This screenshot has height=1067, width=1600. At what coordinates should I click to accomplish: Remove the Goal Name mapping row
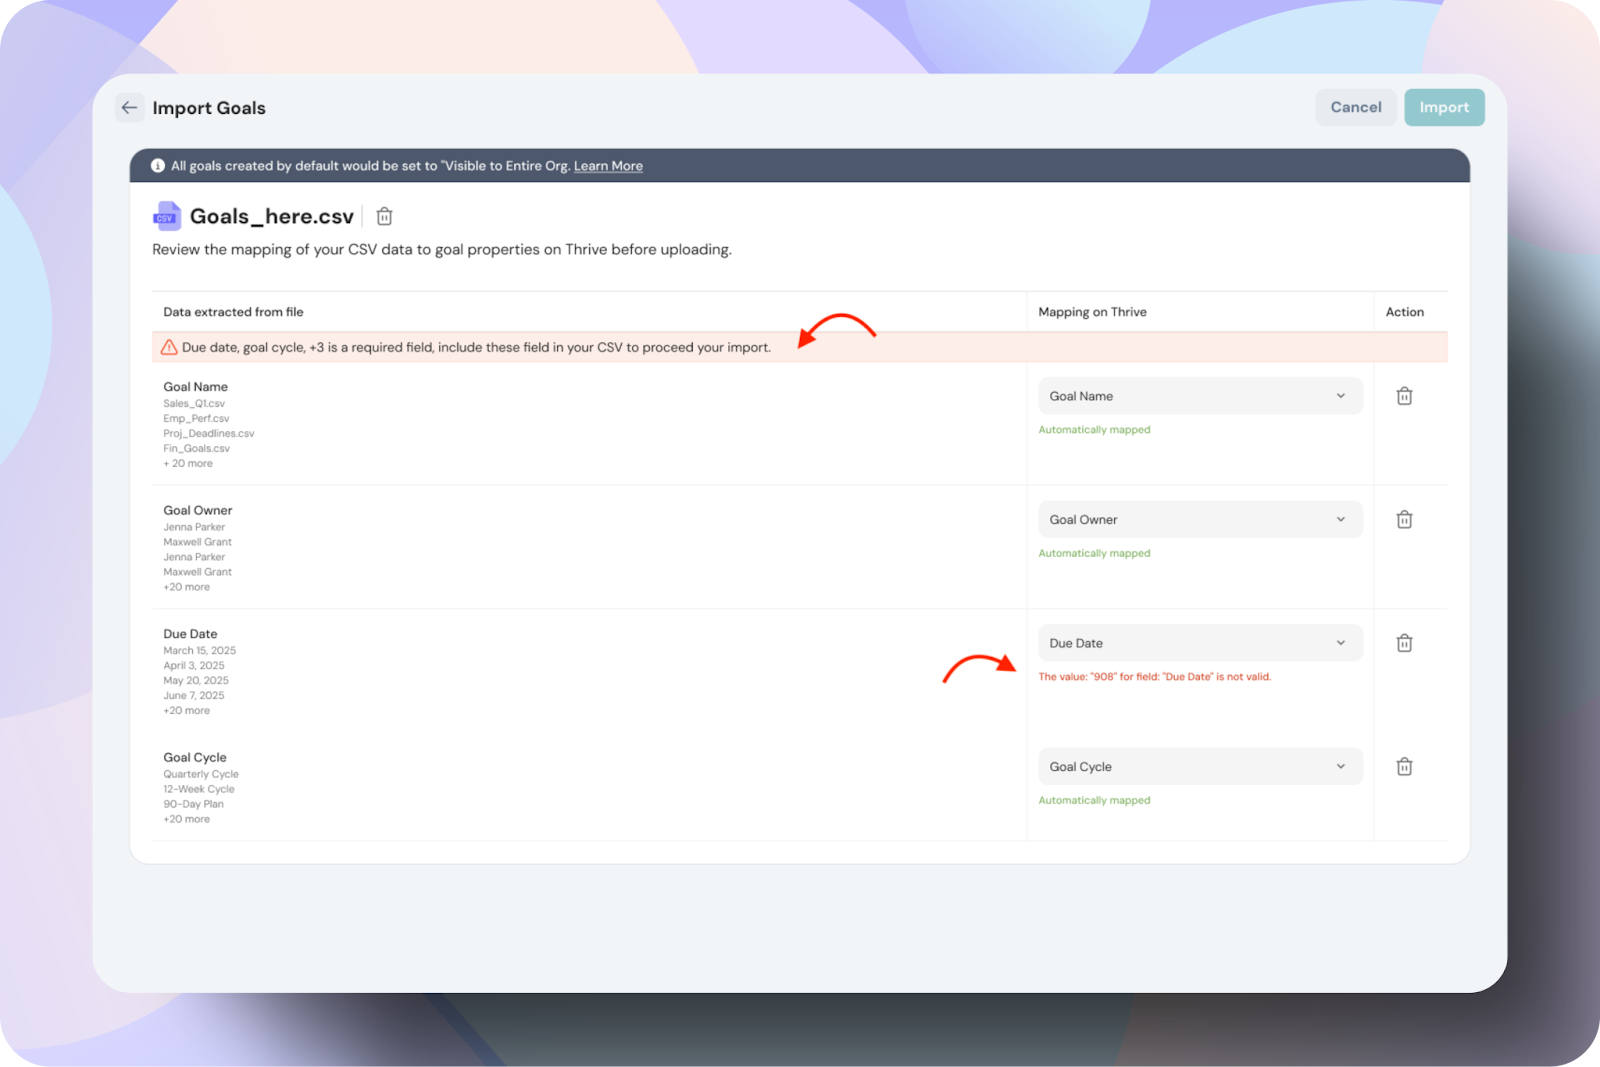click(1404, 396)
